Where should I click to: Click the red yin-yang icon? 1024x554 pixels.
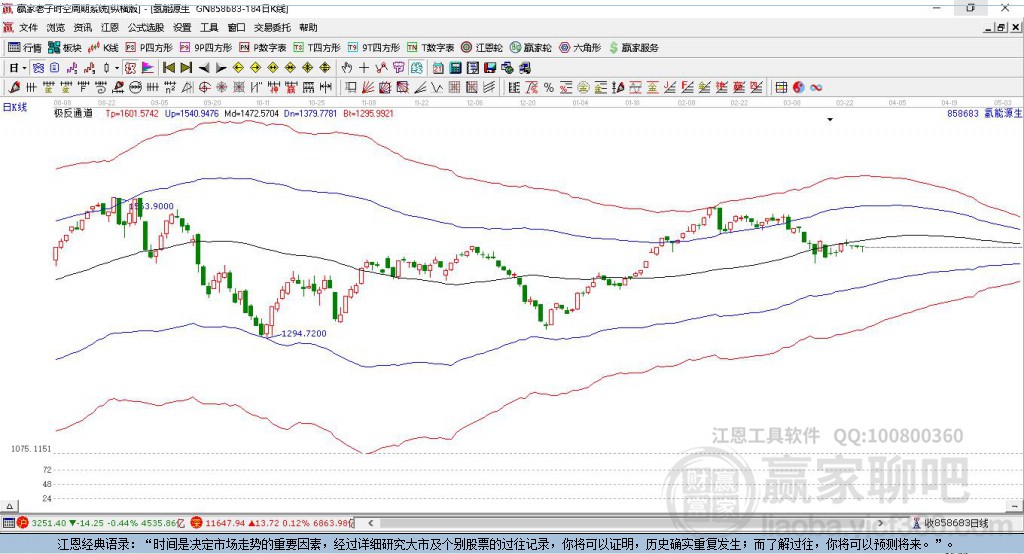click(799, 88)
